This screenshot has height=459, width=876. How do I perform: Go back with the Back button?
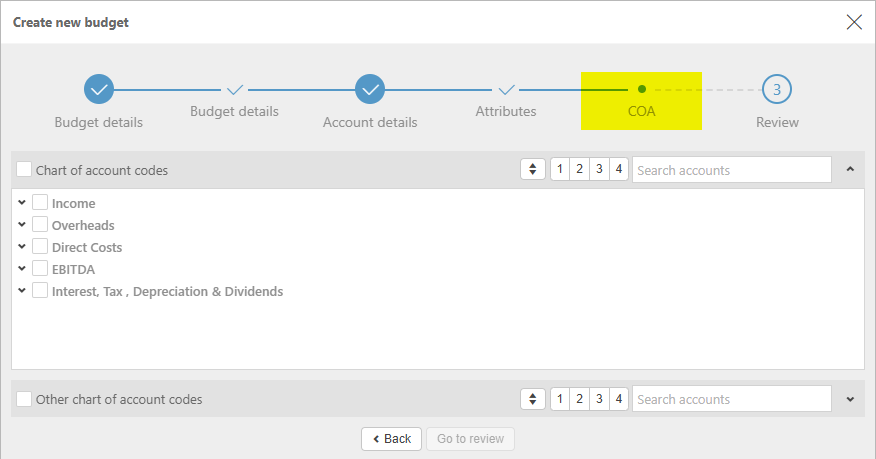click(x=391, y=438)
